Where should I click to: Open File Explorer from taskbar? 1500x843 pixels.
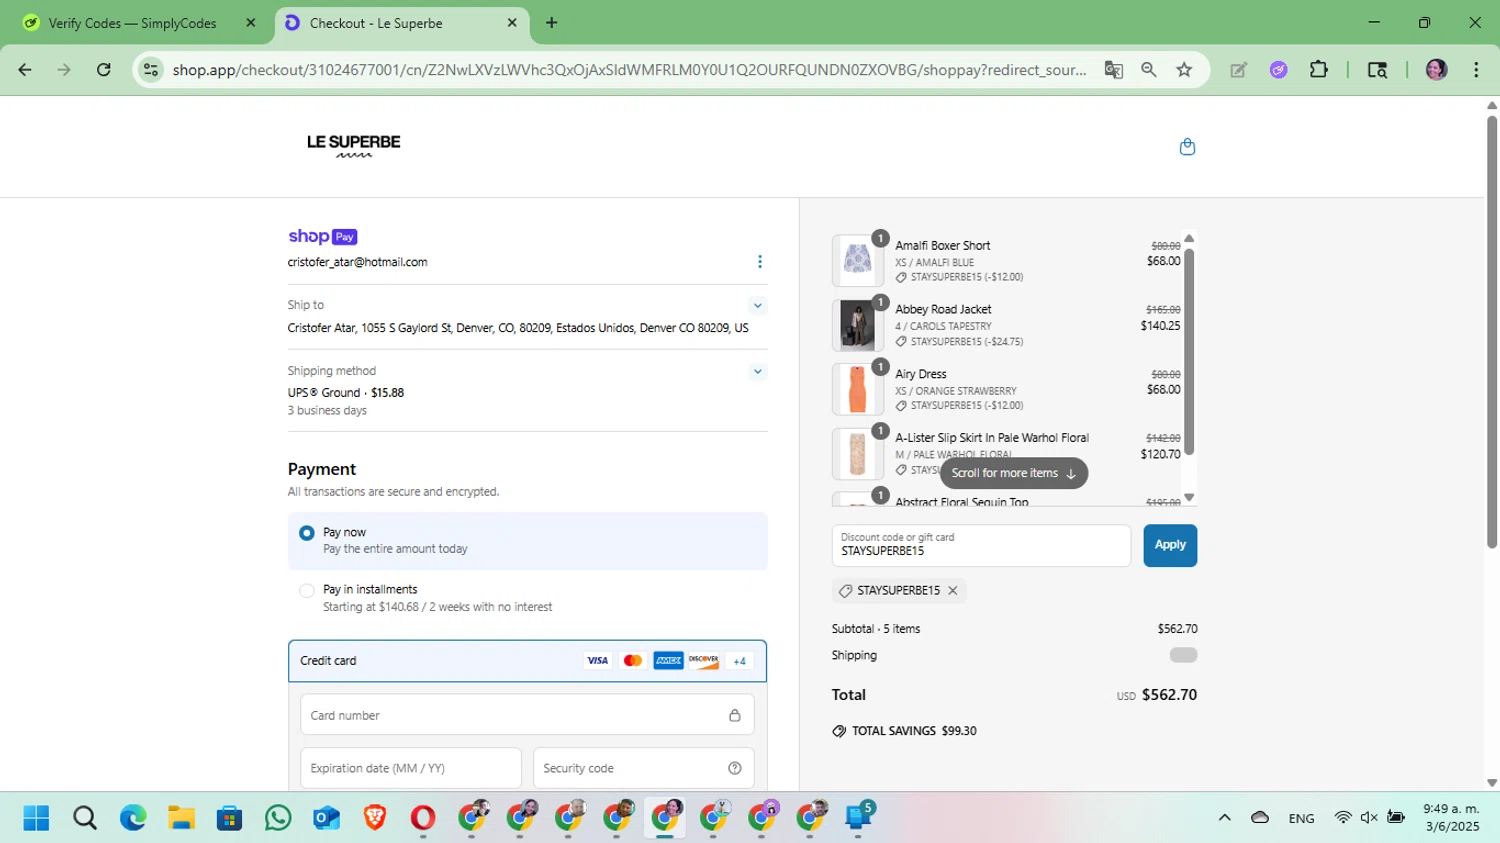point(181,818)
